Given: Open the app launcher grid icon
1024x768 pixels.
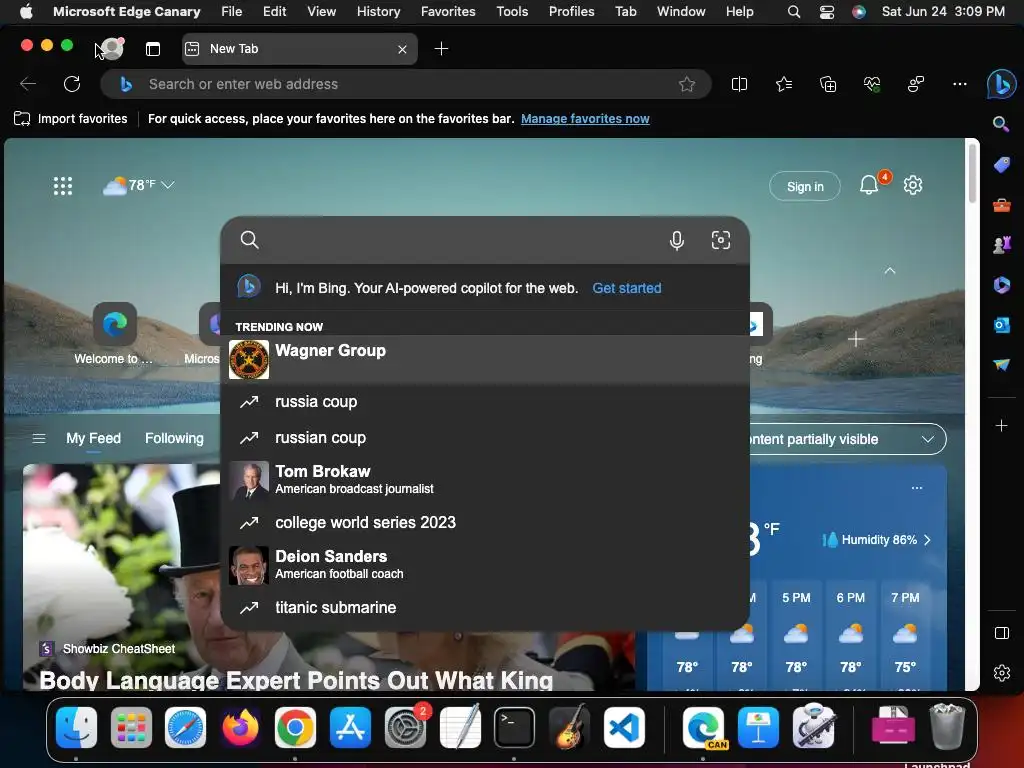Looking at the screenshot, I should [63, 186].
